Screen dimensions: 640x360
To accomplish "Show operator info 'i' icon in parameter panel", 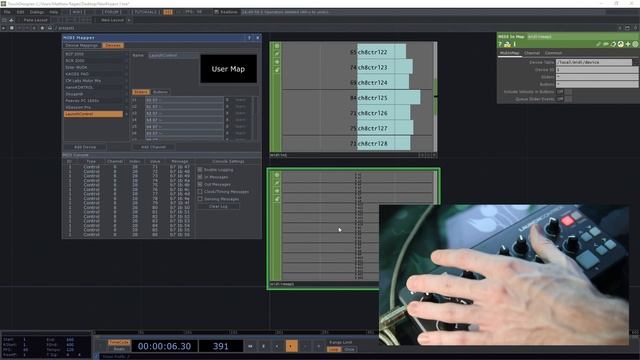I will click(x=514, y=44).
